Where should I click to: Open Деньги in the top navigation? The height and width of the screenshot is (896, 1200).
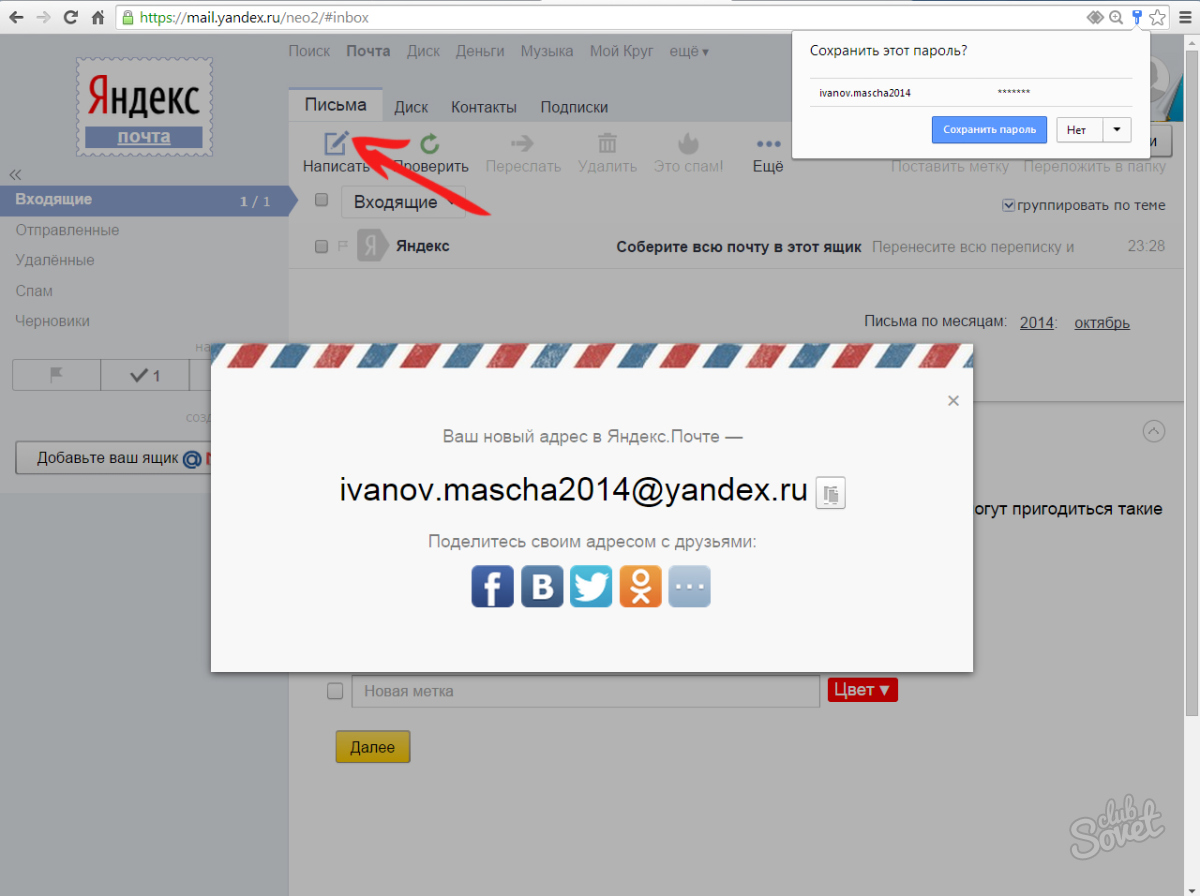pos(480,51)
